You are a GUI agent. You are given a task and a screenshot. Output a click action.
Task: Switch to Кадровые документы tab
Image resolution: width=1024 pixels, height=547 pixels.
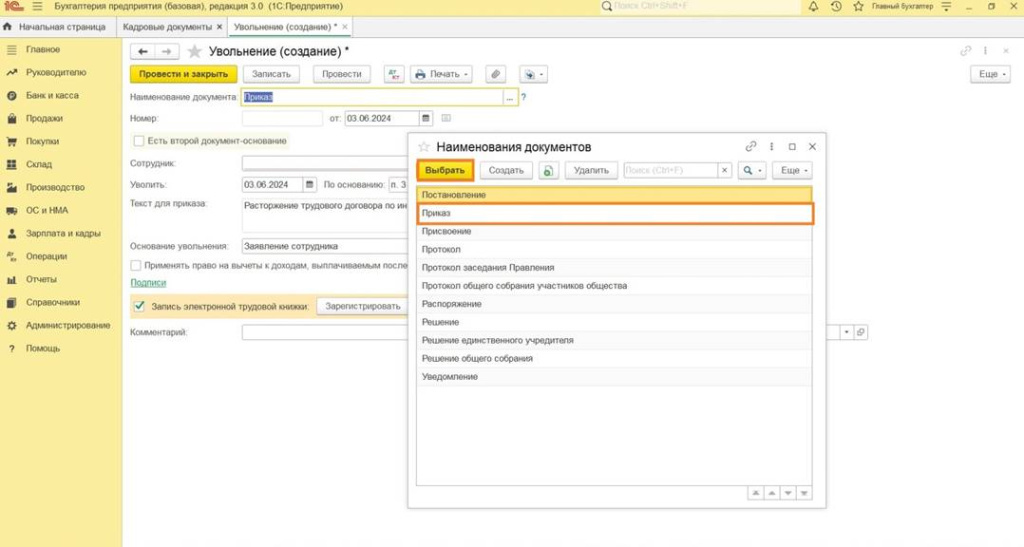point(167,27)
